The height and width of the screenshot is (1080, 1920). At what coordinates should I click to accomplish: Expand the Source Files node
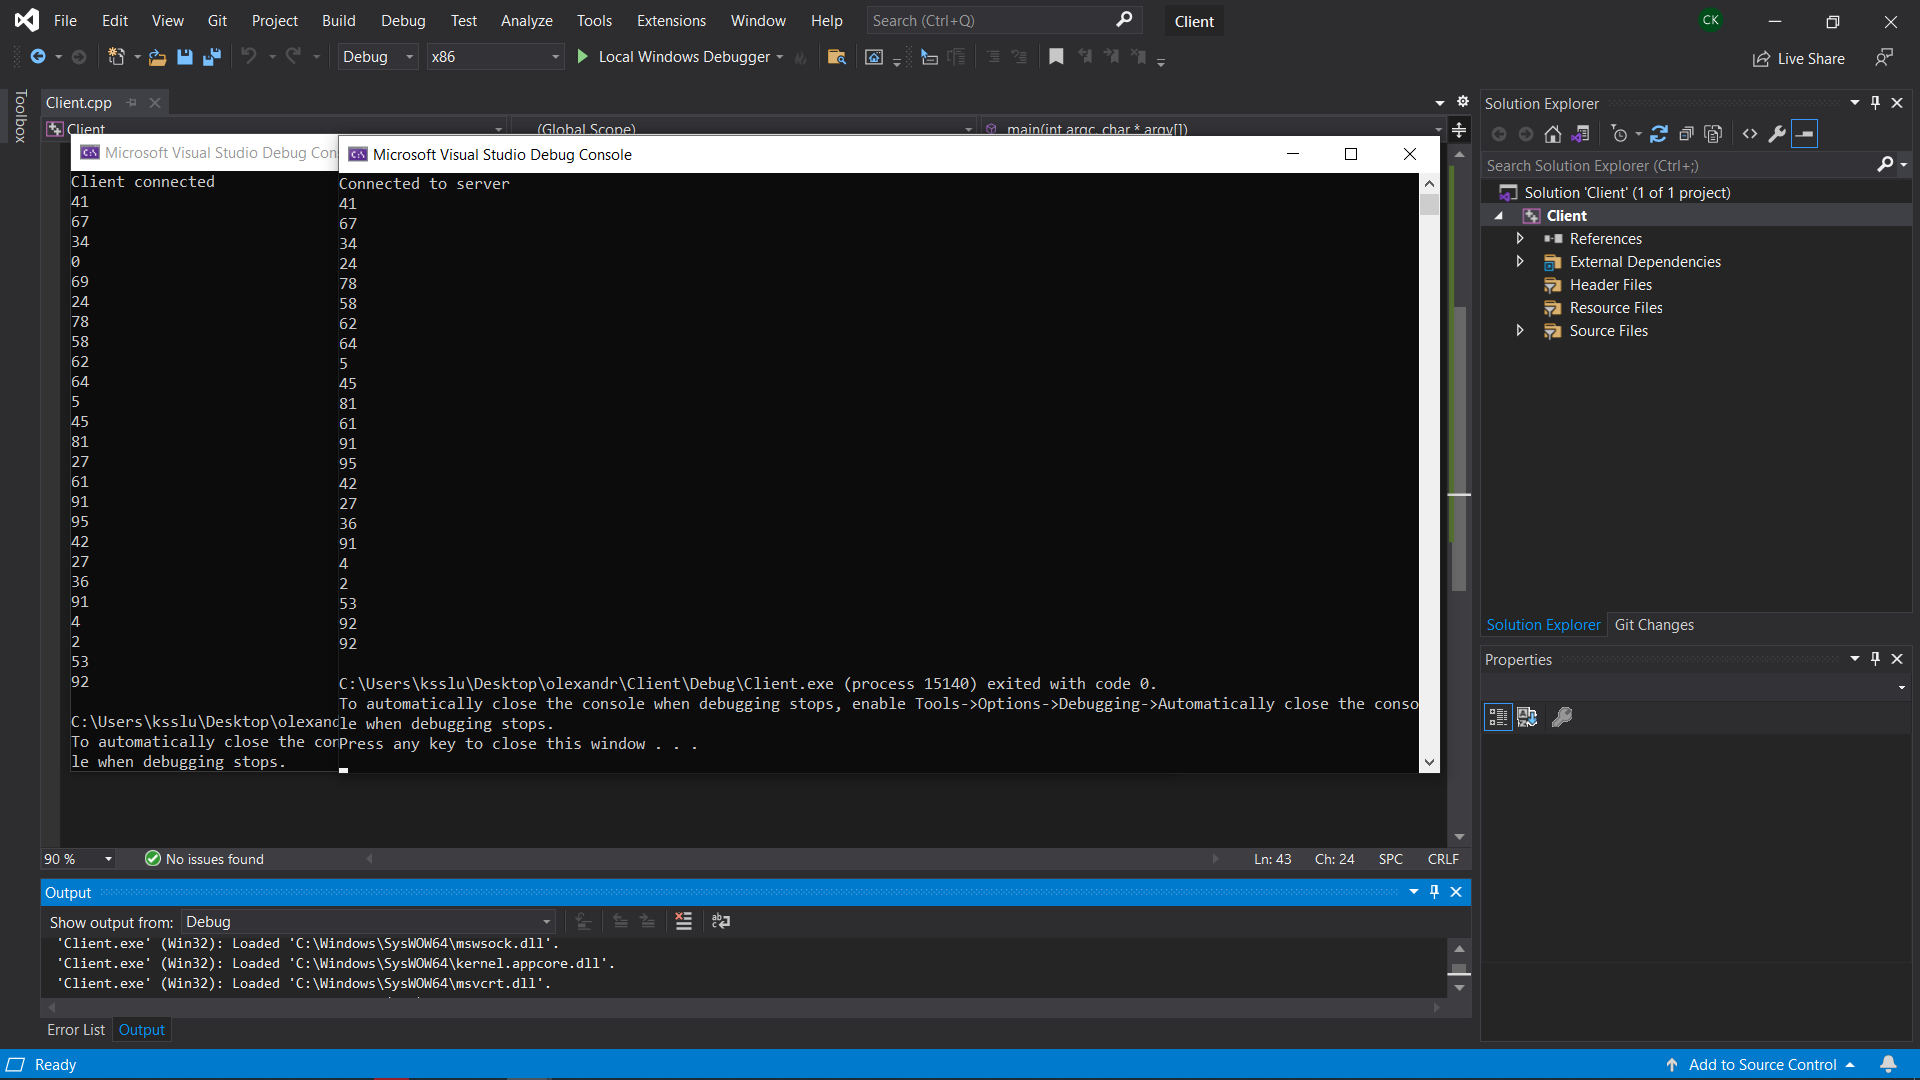[1520, 330]
